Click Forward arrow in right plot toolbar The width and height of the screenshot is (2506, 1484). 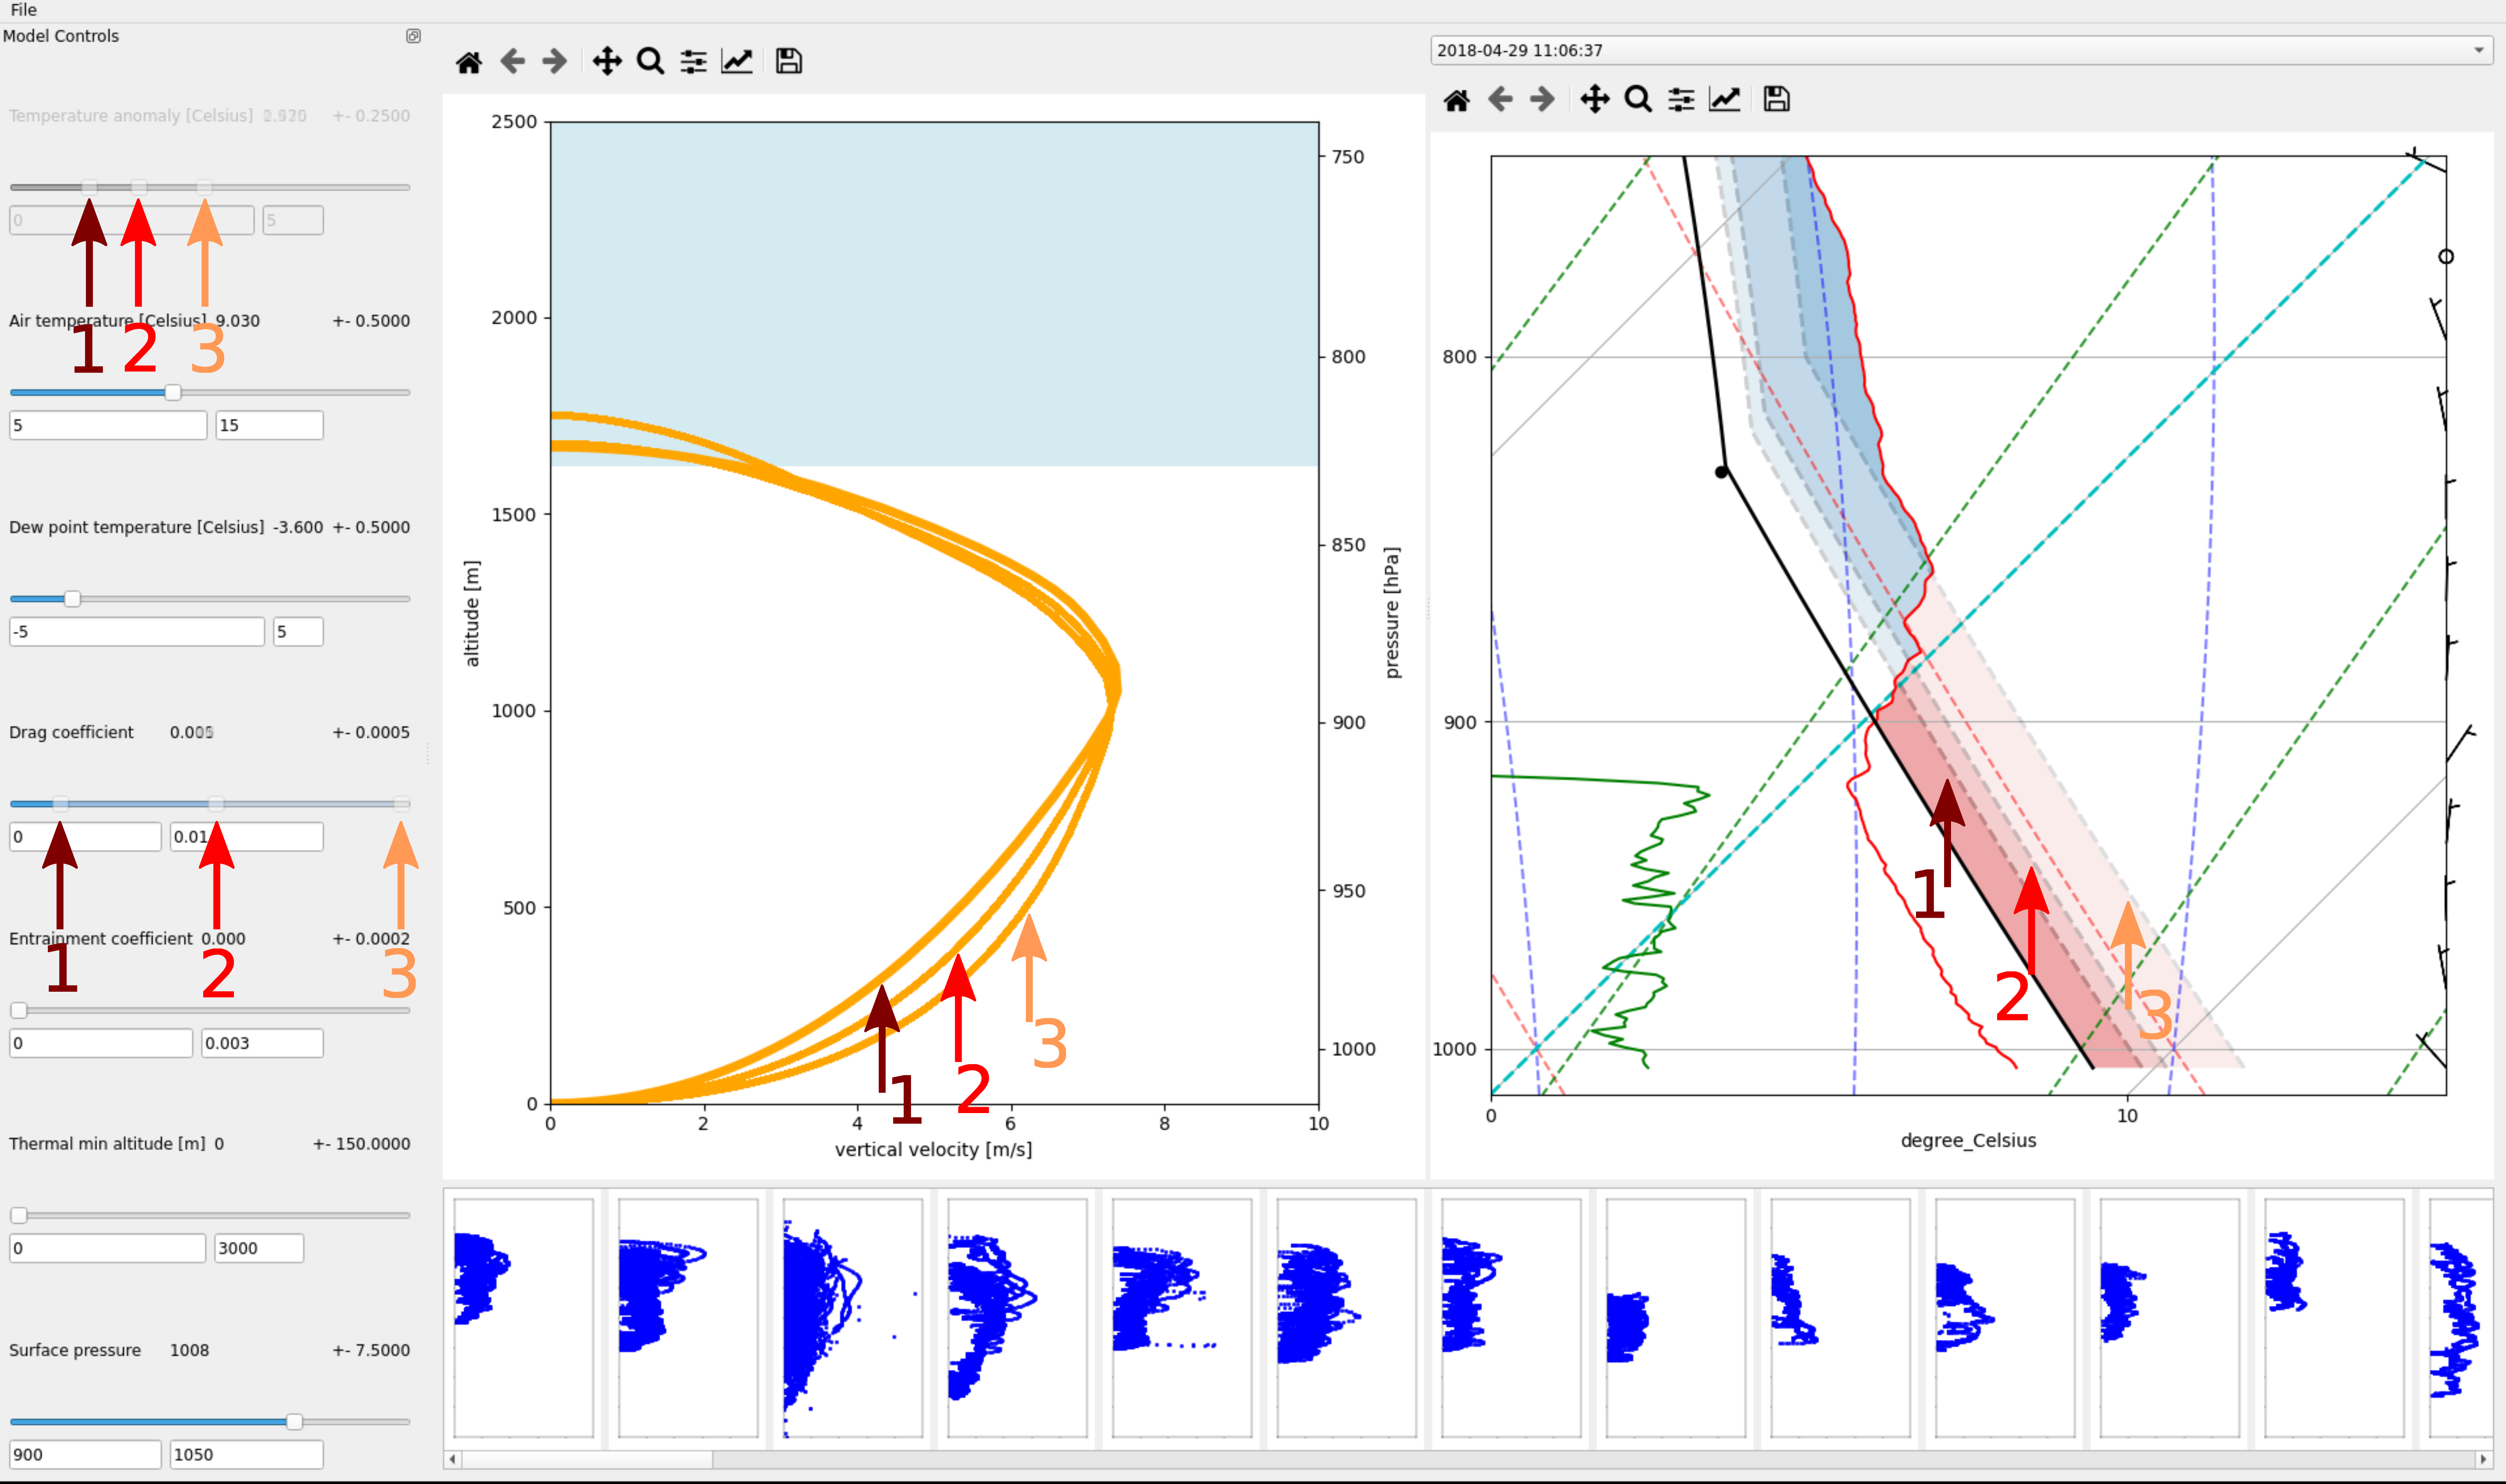point(1542,99)
